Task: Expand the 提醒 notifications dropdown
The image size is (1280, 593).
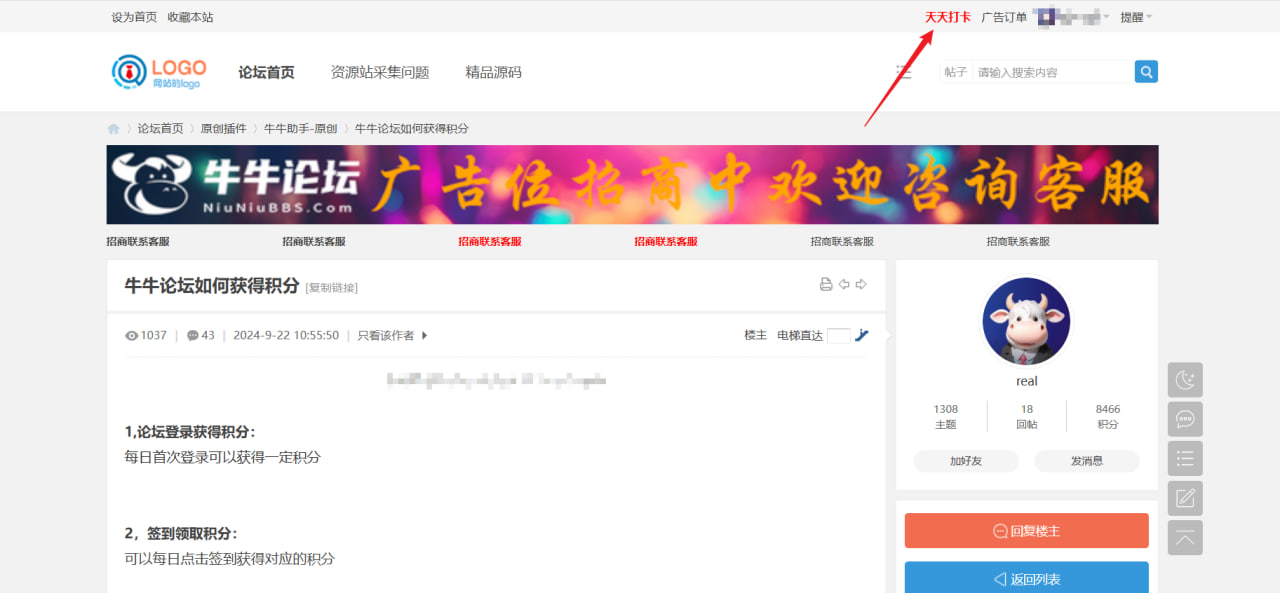Action: 1136,17
